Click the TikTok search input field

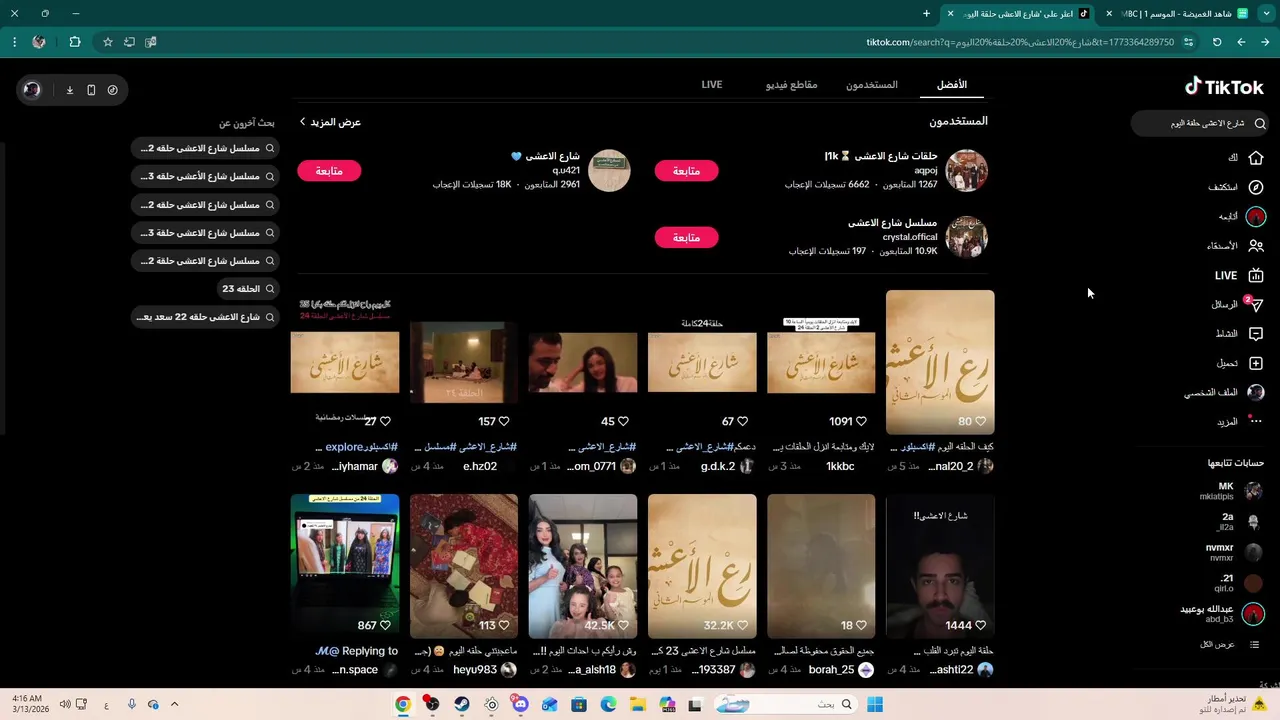click(x=1200, y=123)
